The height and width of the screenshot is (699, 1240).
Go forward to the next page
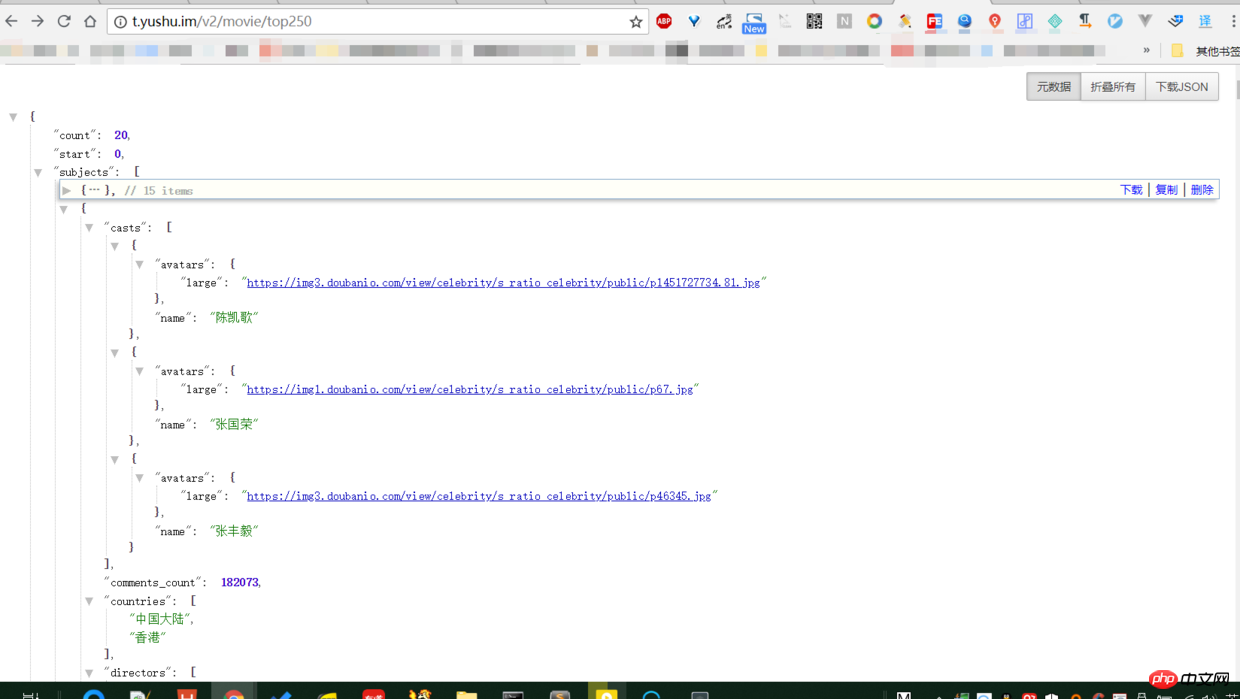point(37,21)
